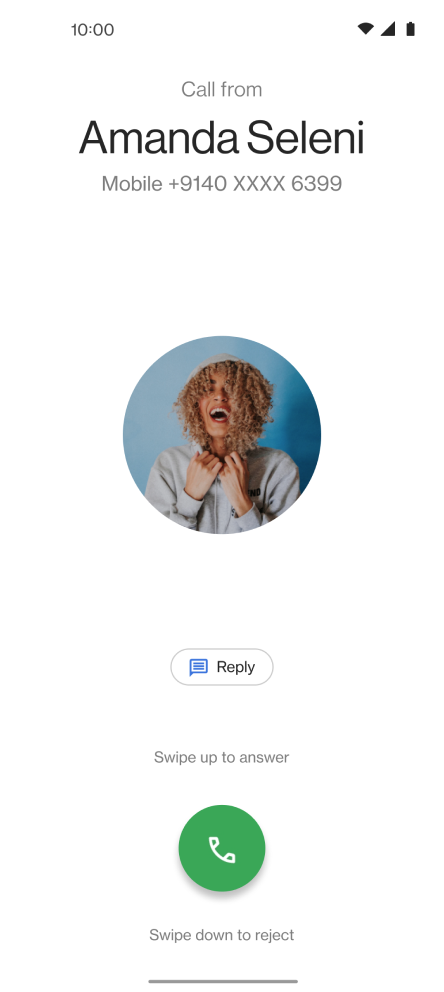Select the caller name Amanda Seleni
Viewport: 444px width, 992px height.
click(x=221, y=137)
